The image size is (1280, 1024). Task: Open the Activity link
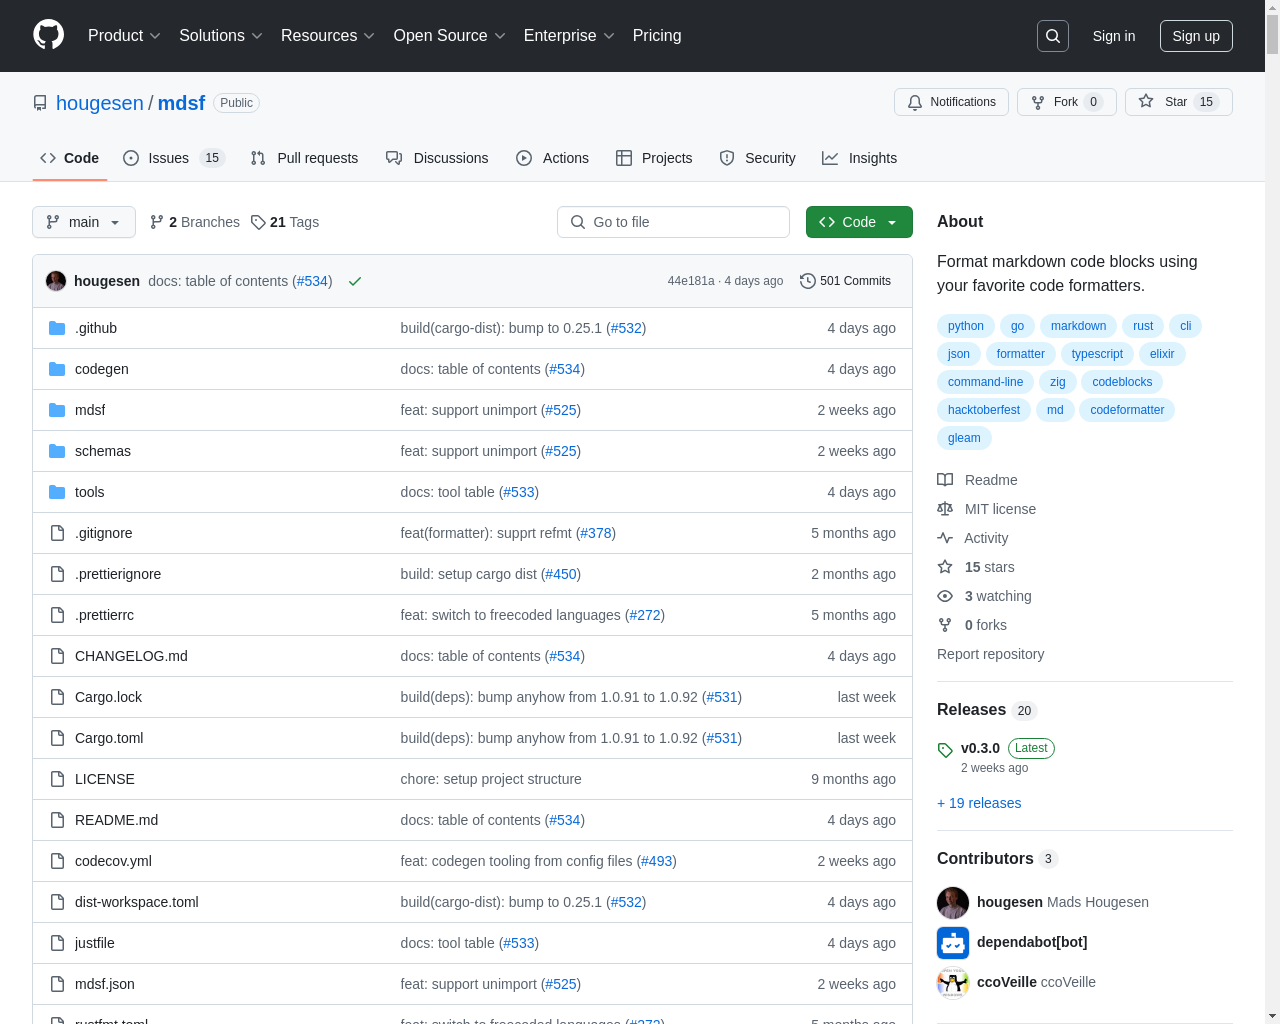tap(972, 538)
